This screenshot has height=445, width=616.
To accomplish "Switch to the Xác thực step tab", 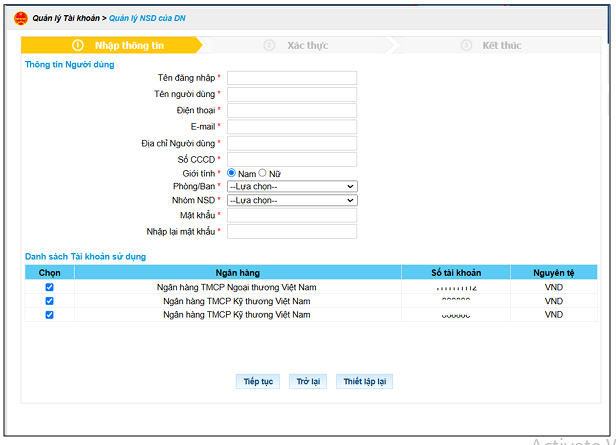I will point(299,45).
